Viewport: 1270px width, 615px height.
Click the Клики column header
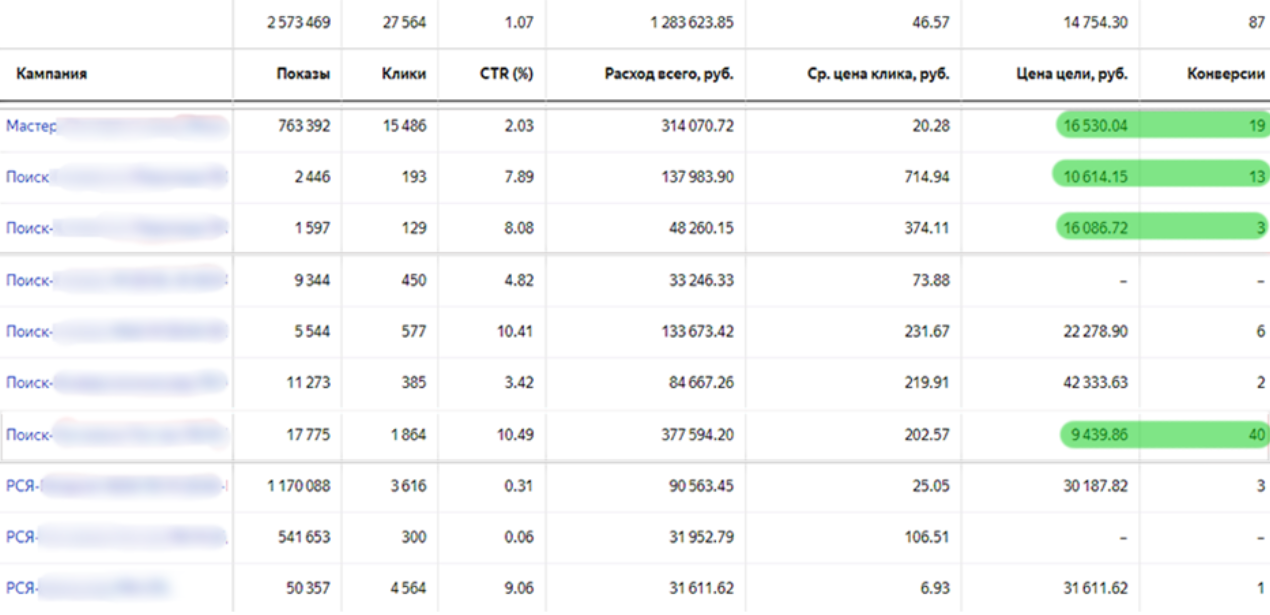tap(404, 74)
